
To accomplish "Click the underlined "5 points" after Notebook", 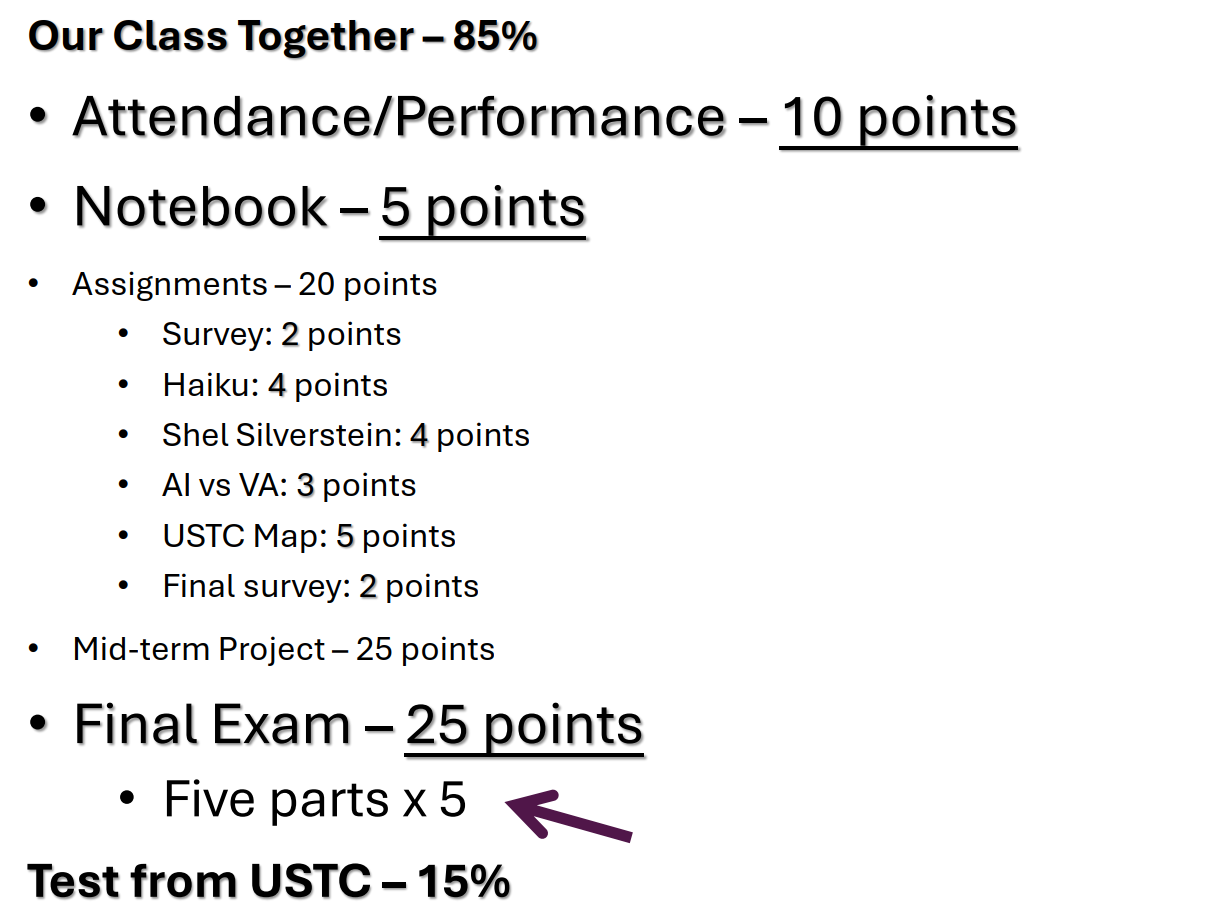I will [482, 207].
